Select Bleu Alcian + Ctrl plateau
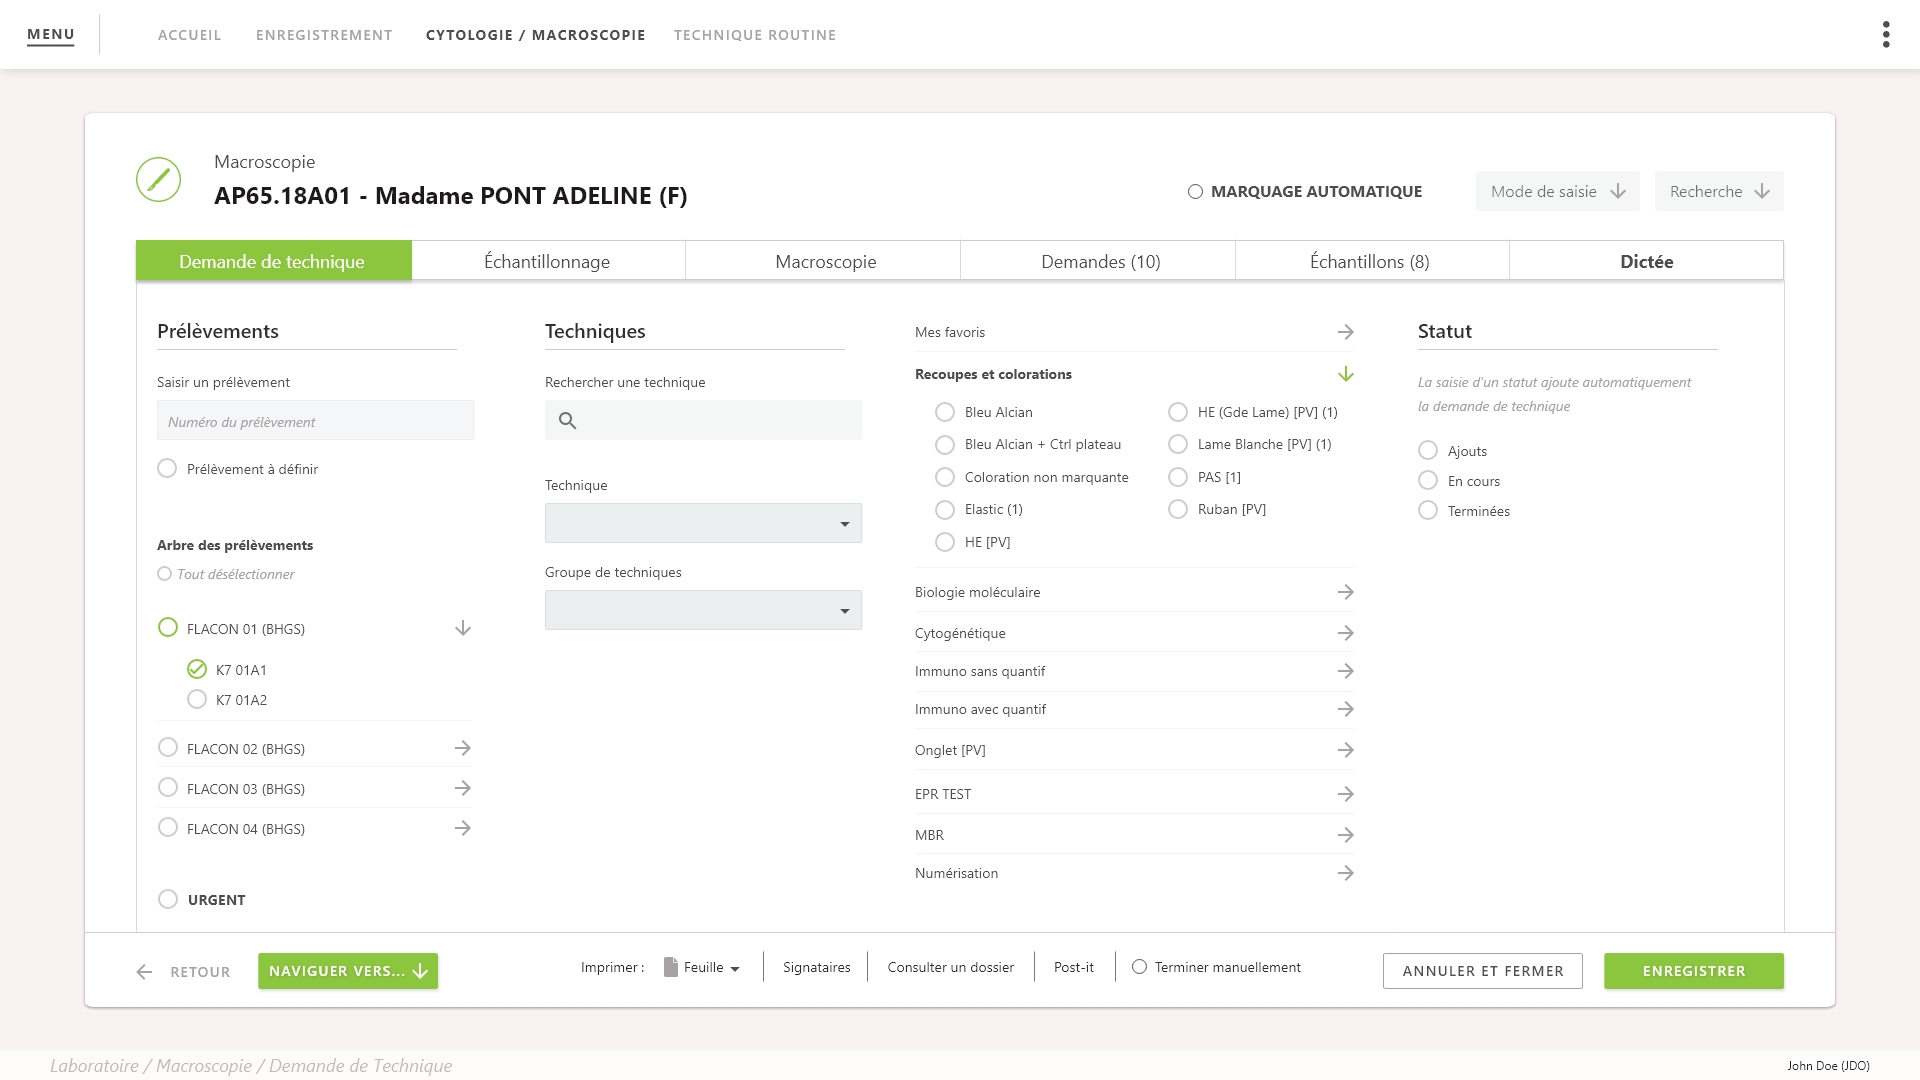Viewport: 1920px width, 1080px height. 945,444
